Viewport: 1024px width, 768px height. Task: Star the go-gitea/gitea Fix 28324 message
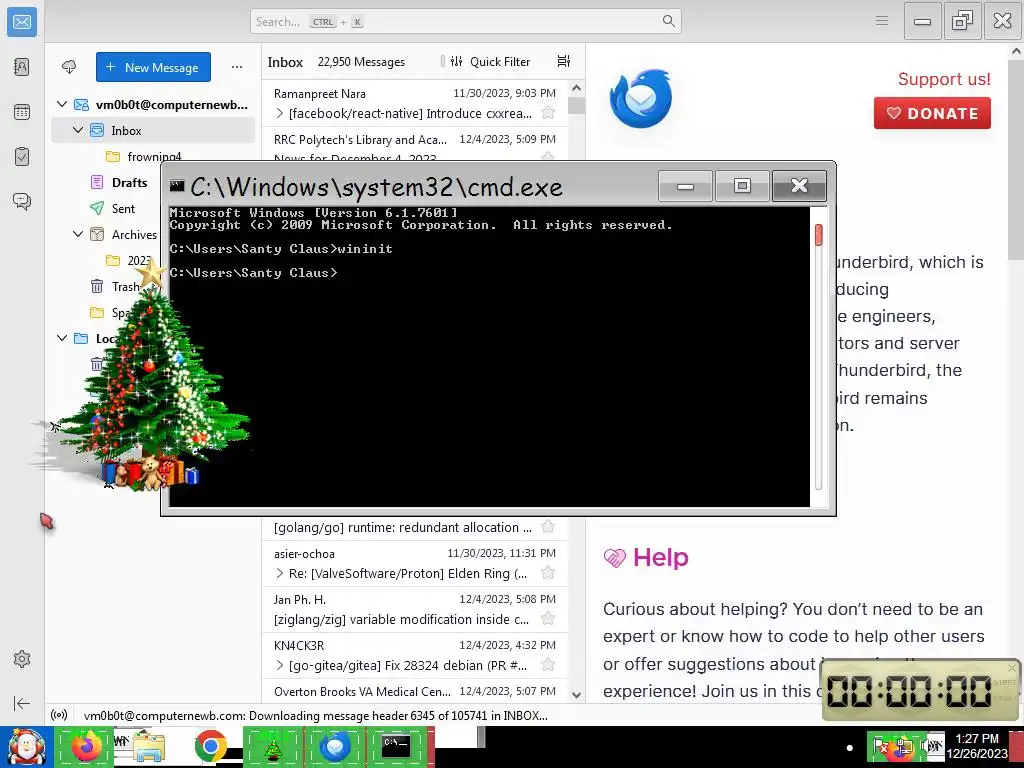tap(548, 665)
